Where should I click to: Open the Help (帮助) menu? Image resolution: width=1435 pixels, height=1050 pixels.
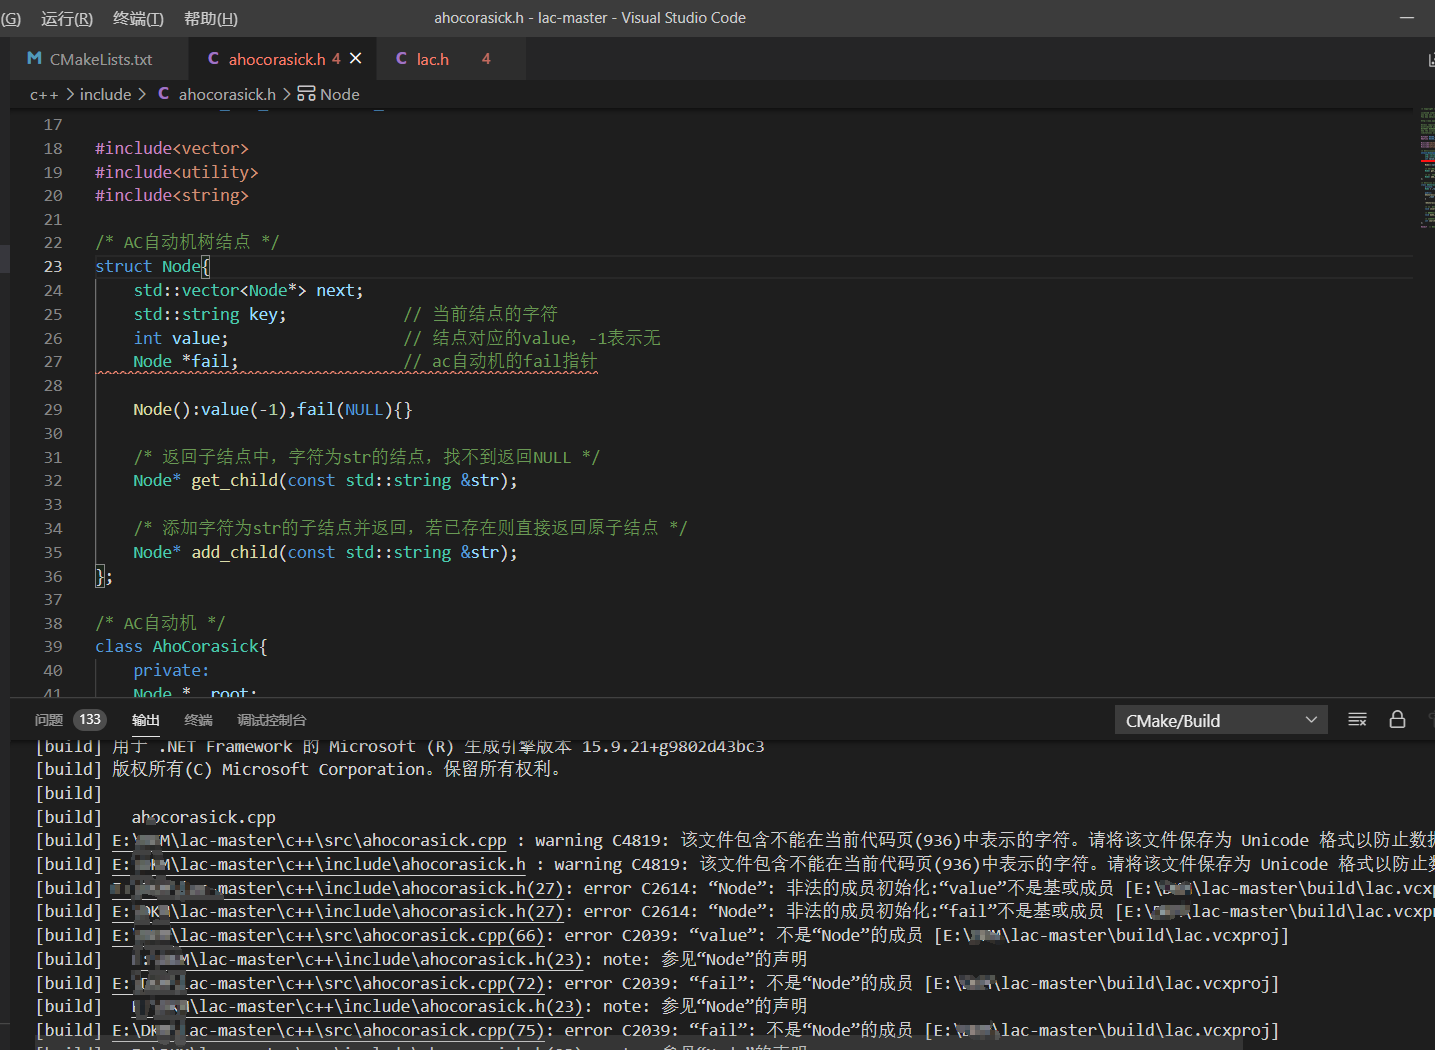pos(211,18)
